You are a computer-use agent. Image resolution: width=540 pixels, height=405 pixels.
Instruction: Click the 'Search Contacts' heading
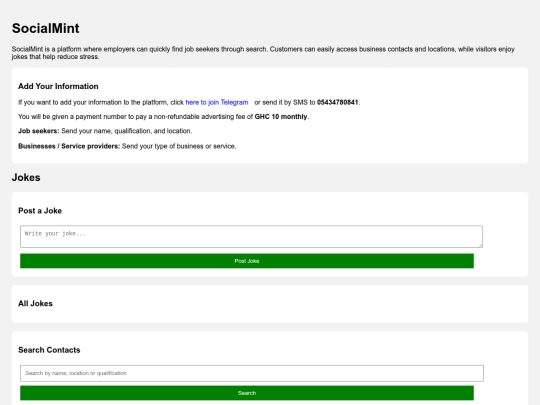tap(49, 350)
